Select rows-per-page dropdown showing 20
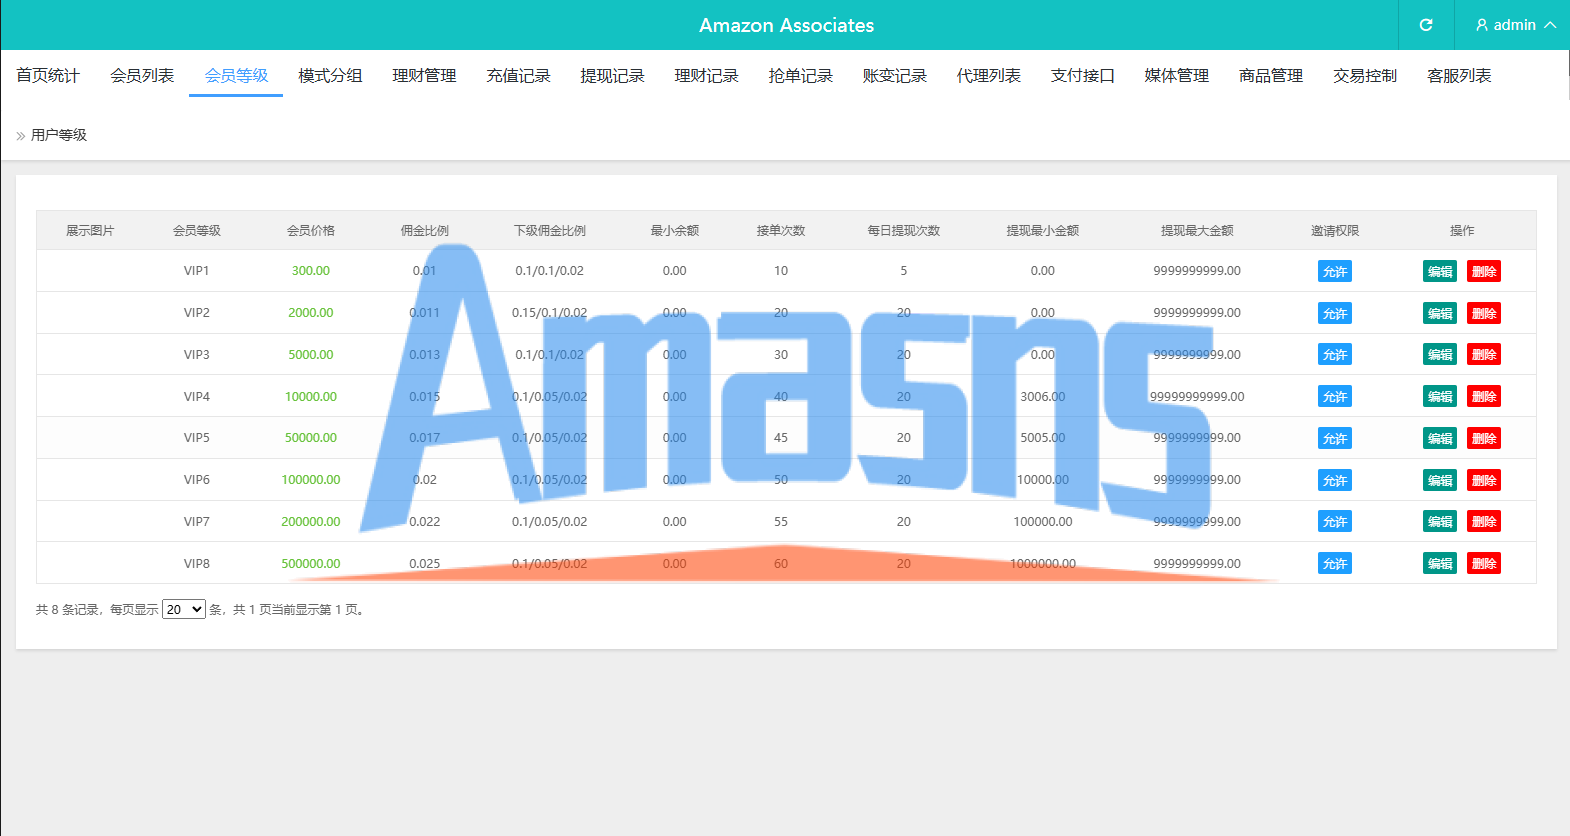 coord(184,609)
